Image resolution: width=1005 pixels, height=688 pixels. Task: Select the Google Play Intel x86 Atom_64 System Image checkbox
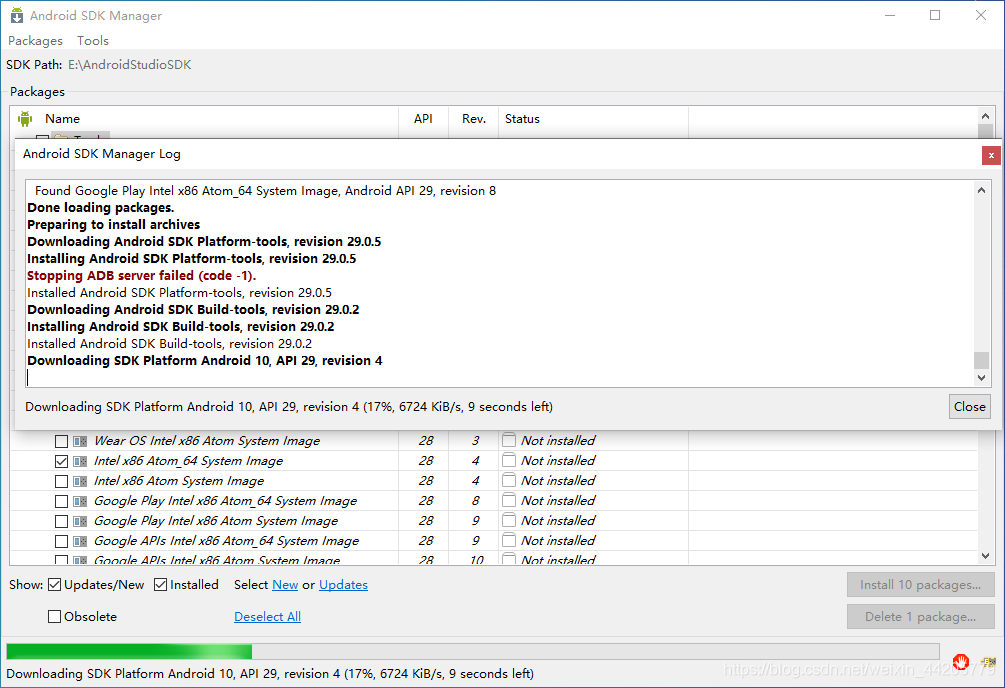click(x=62, y=501)
